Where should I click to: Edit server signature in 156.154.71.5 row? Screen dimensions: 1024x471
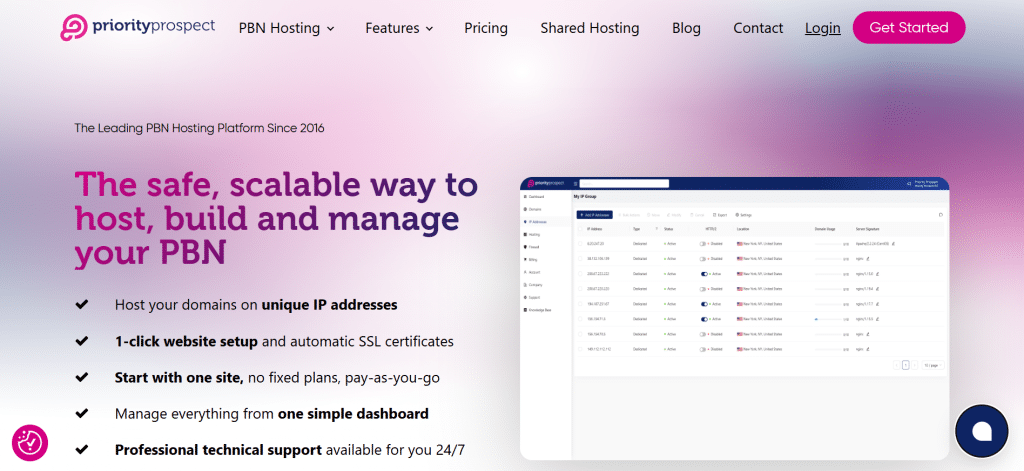[x=878, y=319]
